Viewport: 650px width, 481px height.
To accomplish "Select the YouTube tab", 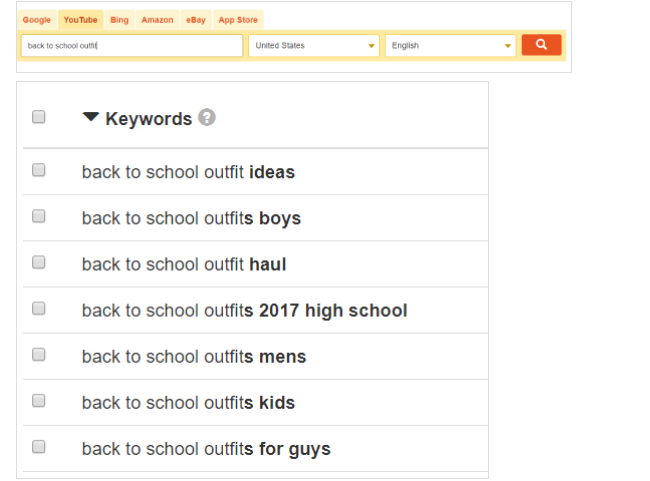I will (x=80, y=20).
